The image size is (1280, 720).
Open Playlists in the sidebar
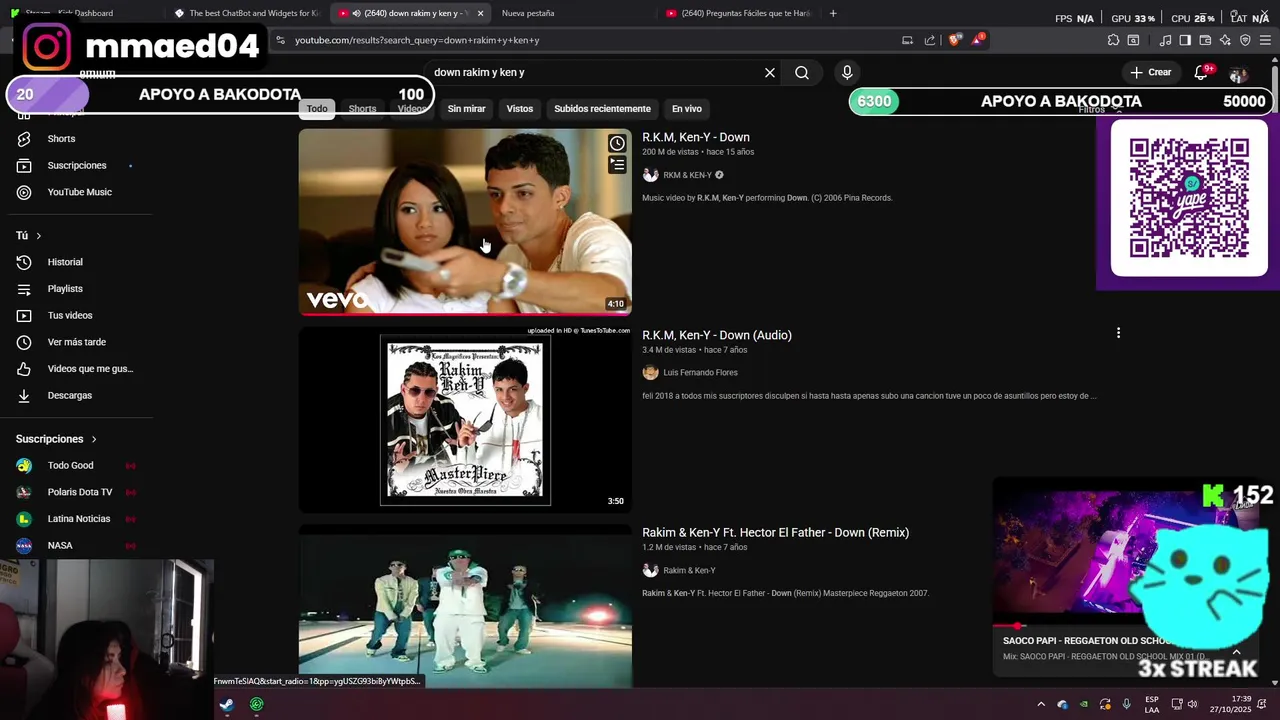tap(65, 289)
